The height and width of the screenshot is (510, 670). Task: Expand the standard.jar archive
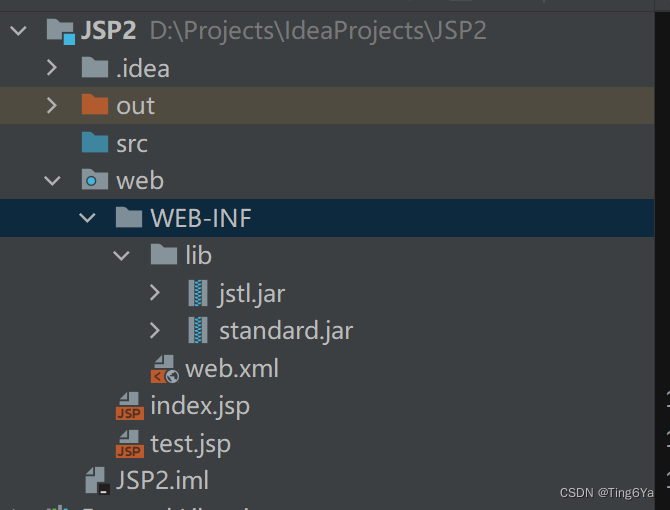coord(155,330)
